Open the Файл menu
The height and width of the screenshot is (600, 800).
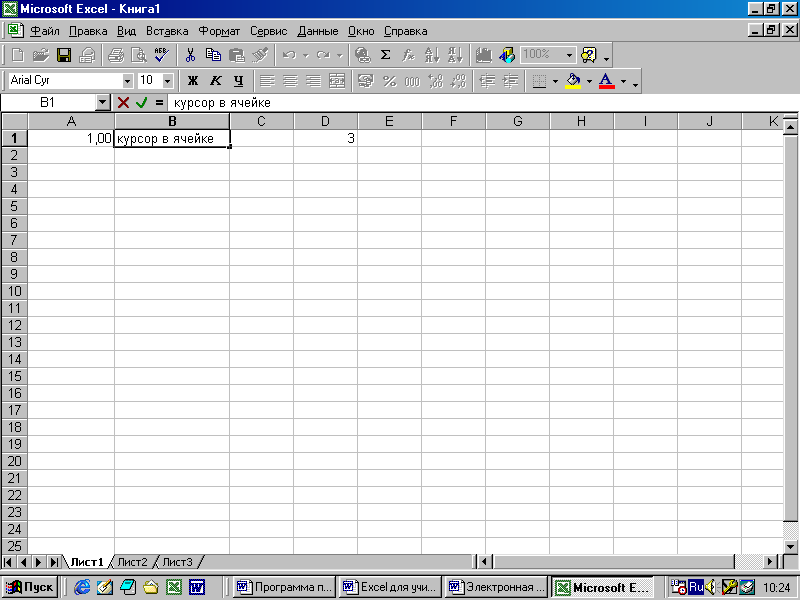pyautogui.click(x=45, y=31)
